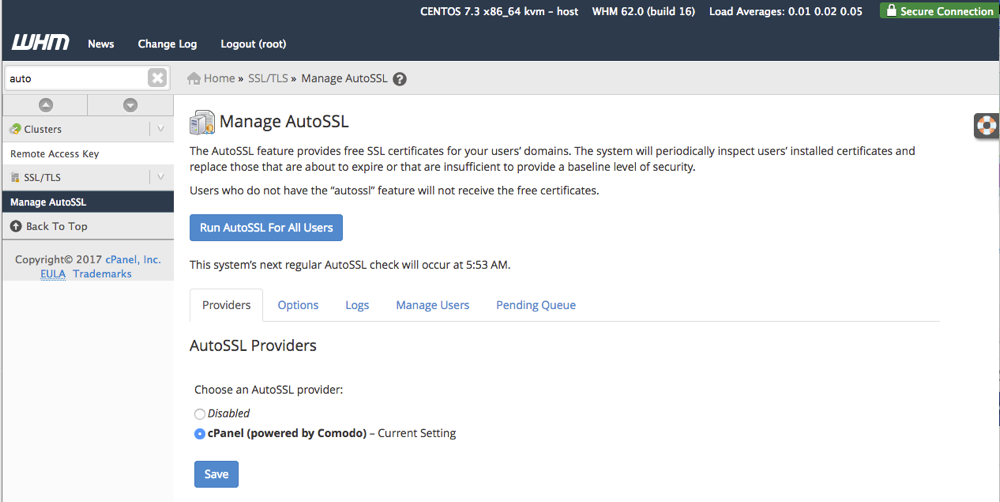This screenshot has width=1000, height=502.
Task: Save the AutoSSL provider setting
Action: click(216, 474)
